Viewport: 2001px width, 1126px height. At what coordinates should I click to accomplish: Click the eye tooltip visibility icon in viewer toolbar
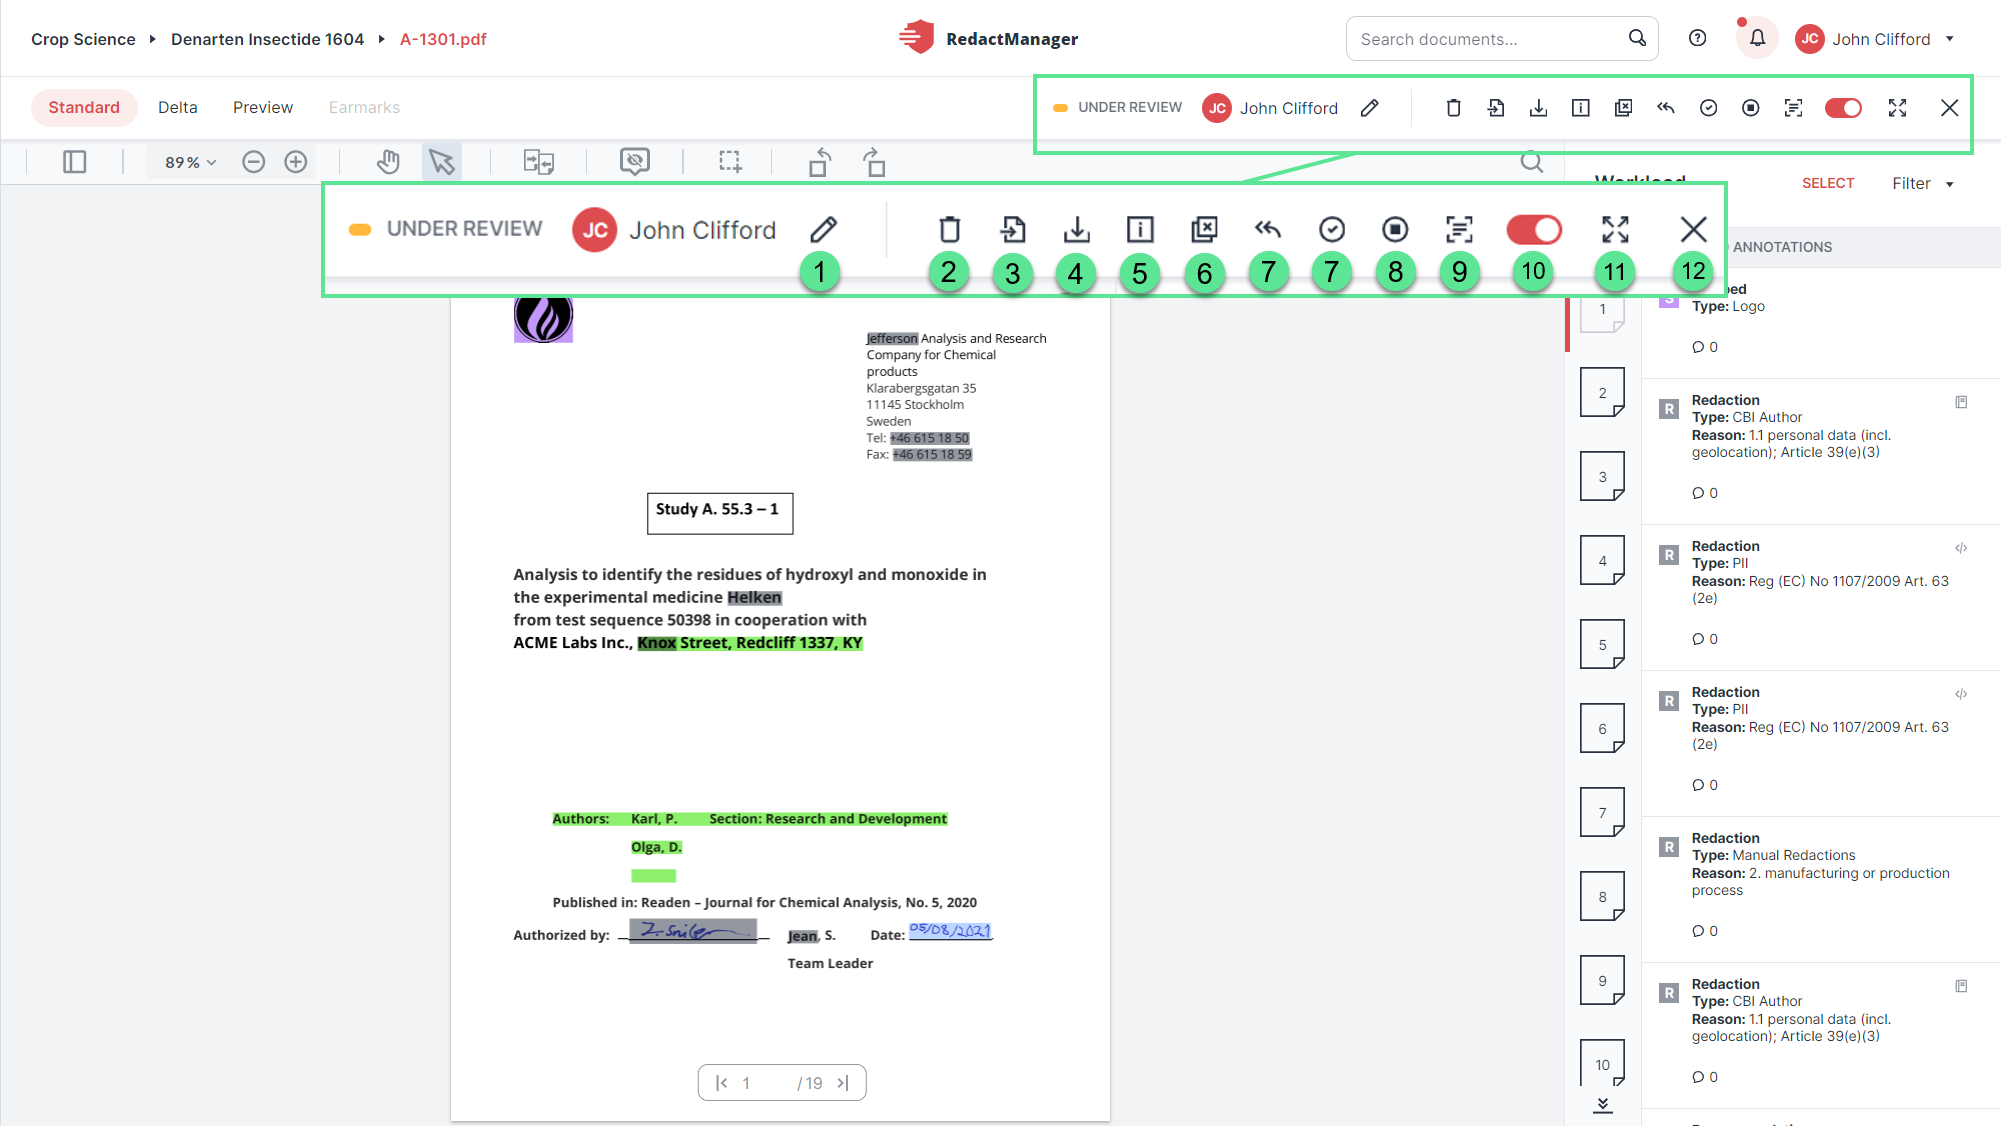pos(635,162)
